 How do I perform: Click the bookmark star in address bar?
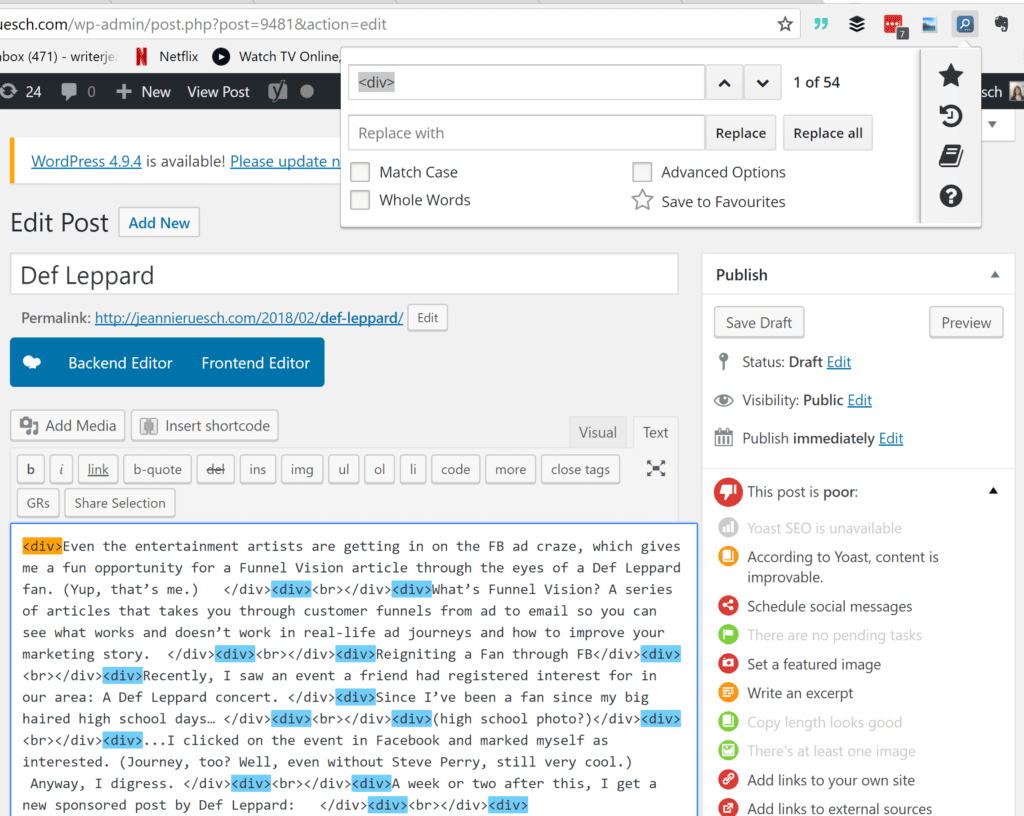click(x=785, y=24)
